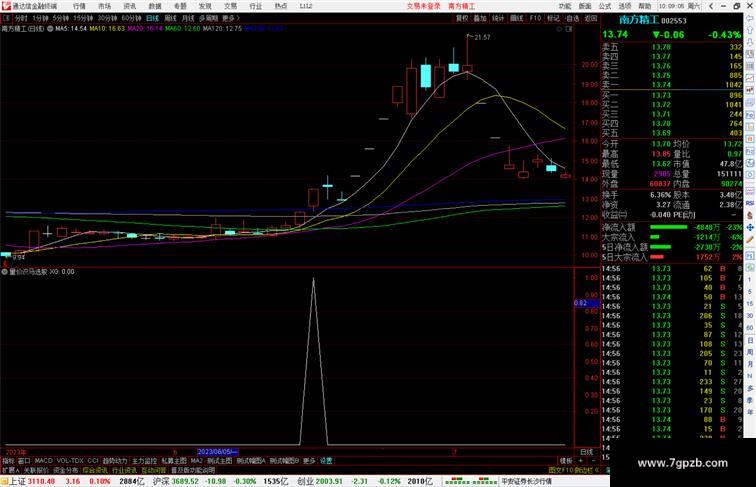Image resolution: width=756 pixels, height=487 pixels.
Task: Switch chart to 分时 view
Action: pos(21,18)
